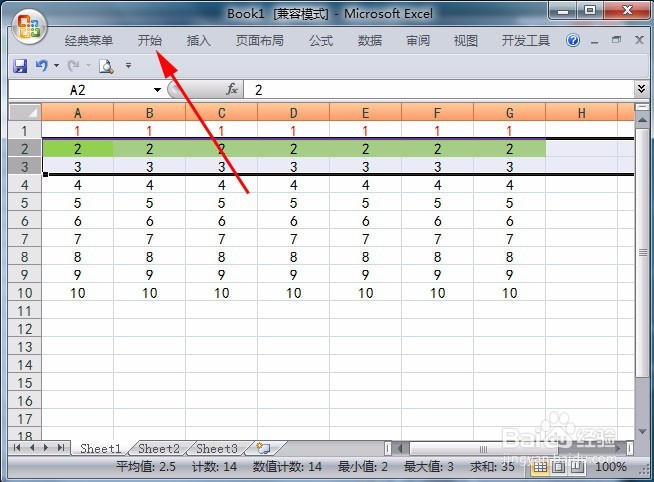Select cell E9 containing 9
The height and width of the screenshot is (482, 654).
tap(365, 275)
